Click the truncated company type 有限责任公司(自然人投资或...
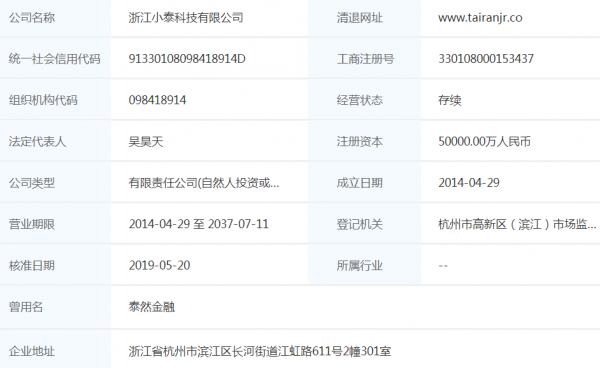The width and height of the screenshot is (600, 368). (x=204, y=183)
